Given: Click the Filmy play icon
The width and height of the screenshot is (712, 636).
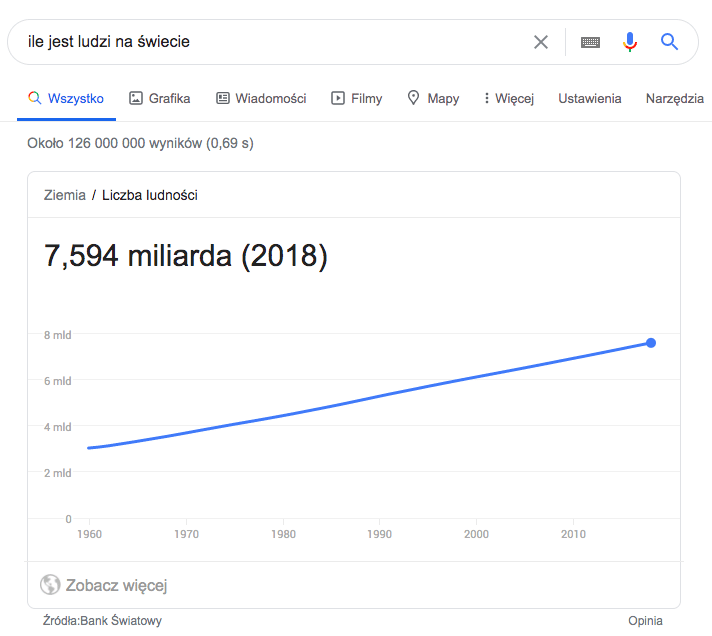Looking at the screenshot, I should (x=338, y=98).
